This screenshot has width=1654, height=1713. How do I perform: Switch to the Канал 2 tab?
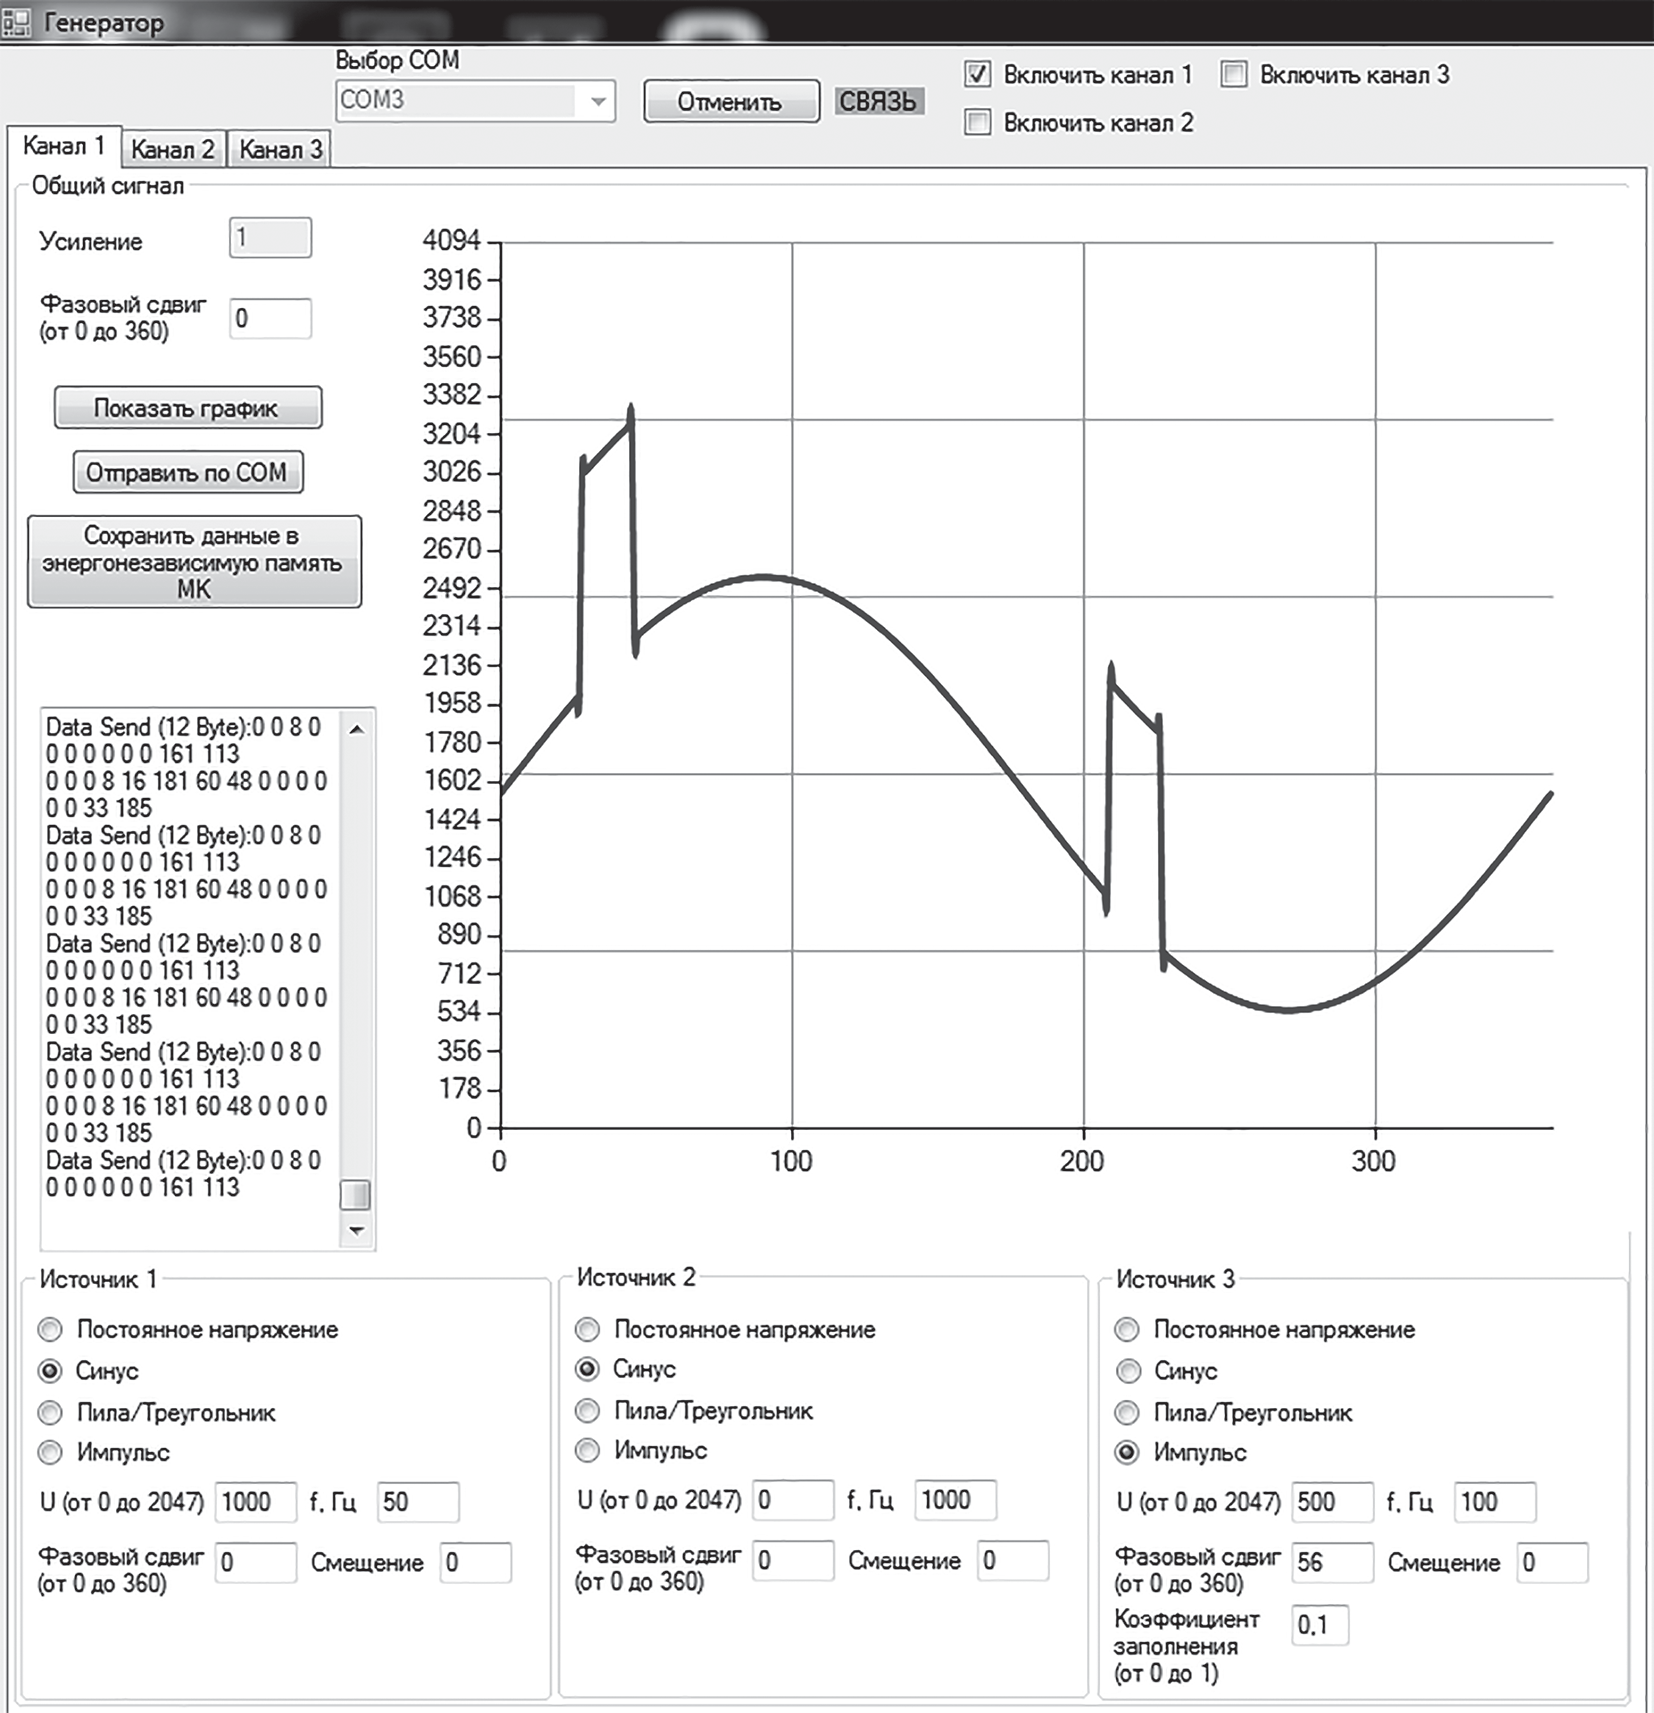[x=173, y=150]
